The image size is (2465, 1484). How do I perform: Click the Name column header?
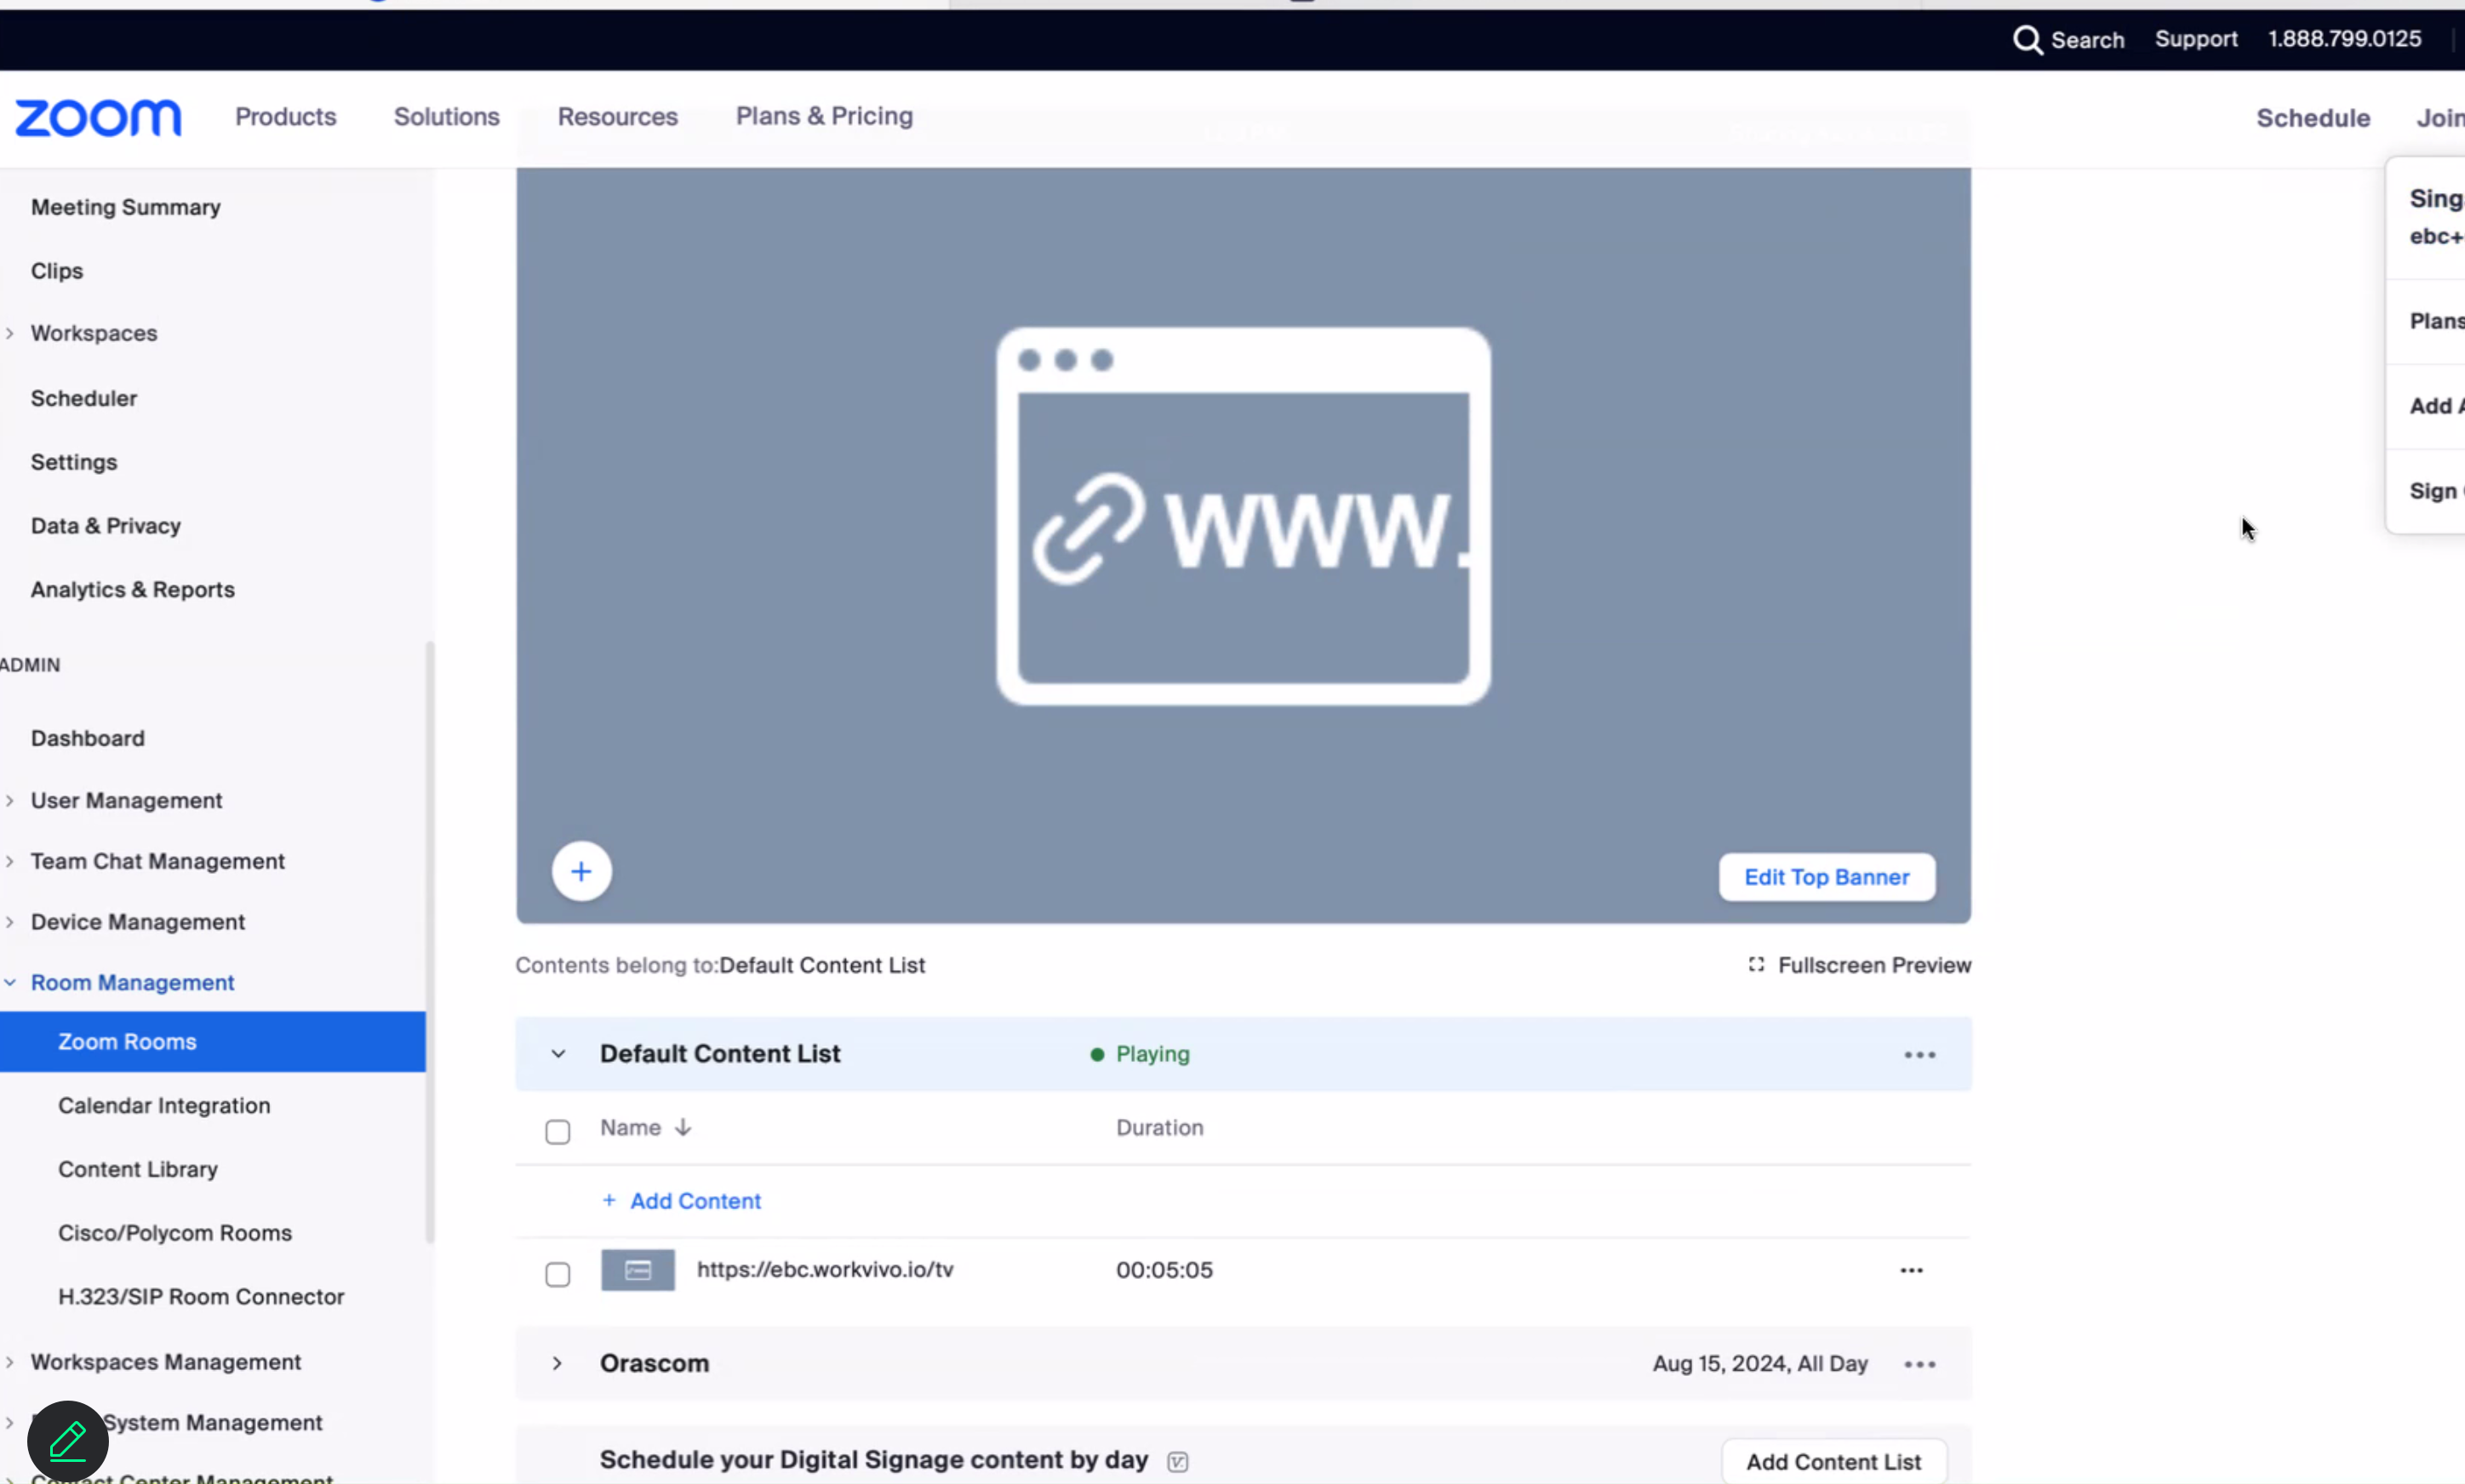tap(630, 1128)
